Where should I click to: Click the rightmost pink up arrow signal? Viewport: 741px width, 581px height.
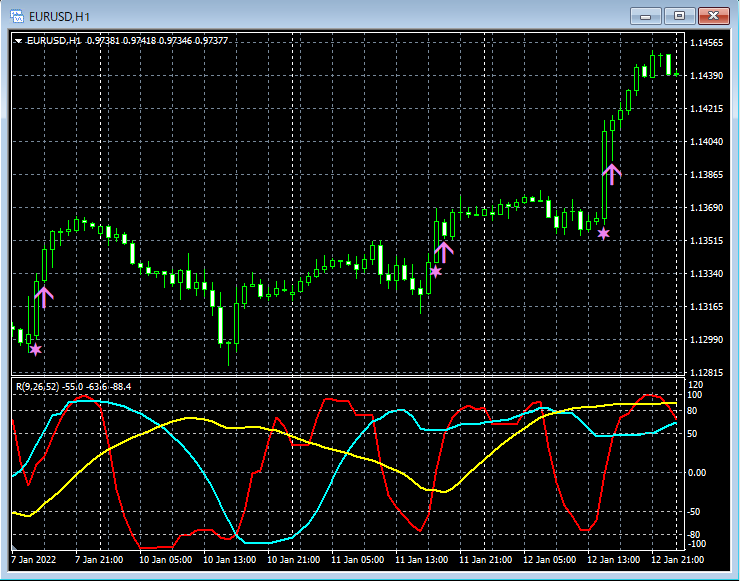(612, 173)
